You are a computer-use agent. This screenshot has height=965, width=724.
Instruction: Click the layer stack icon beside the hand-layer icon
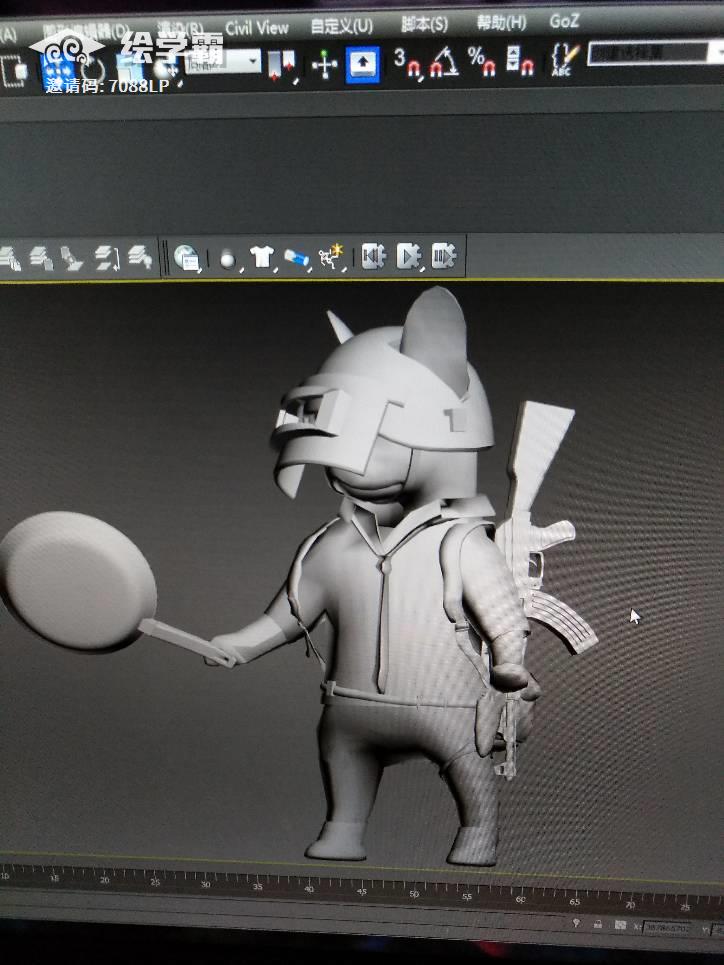click(x=41, y=258)
